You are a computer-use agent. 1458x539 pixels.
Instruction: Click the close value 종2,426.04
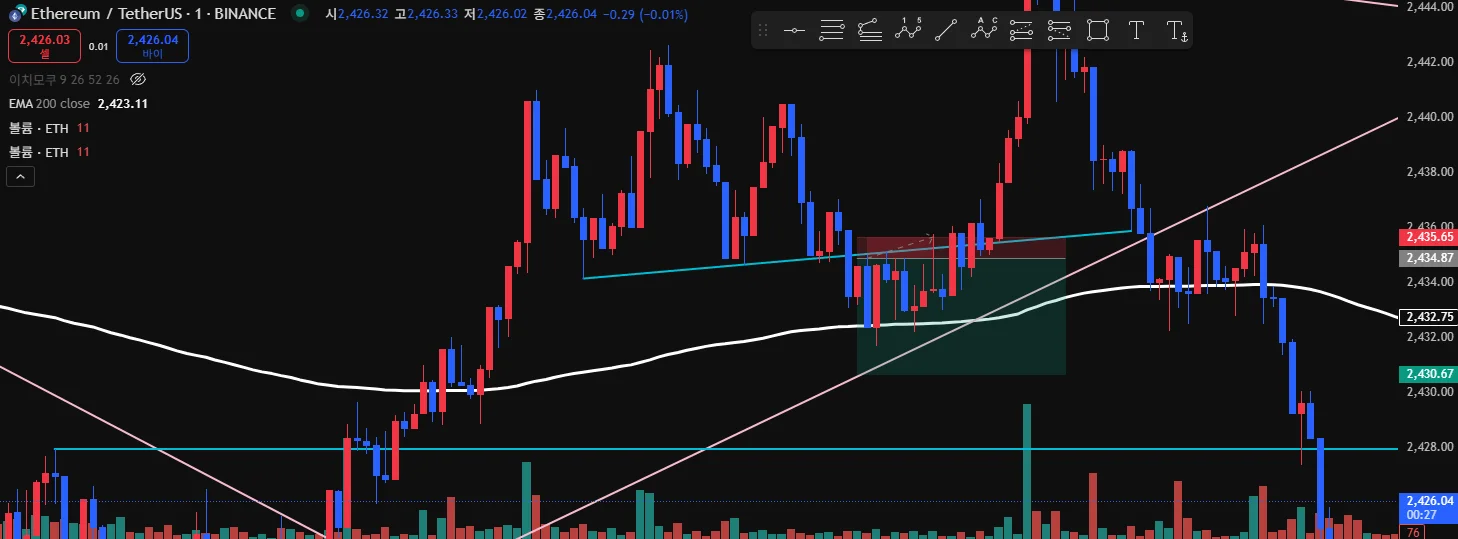pyautogui.click(x=563, y=14)
